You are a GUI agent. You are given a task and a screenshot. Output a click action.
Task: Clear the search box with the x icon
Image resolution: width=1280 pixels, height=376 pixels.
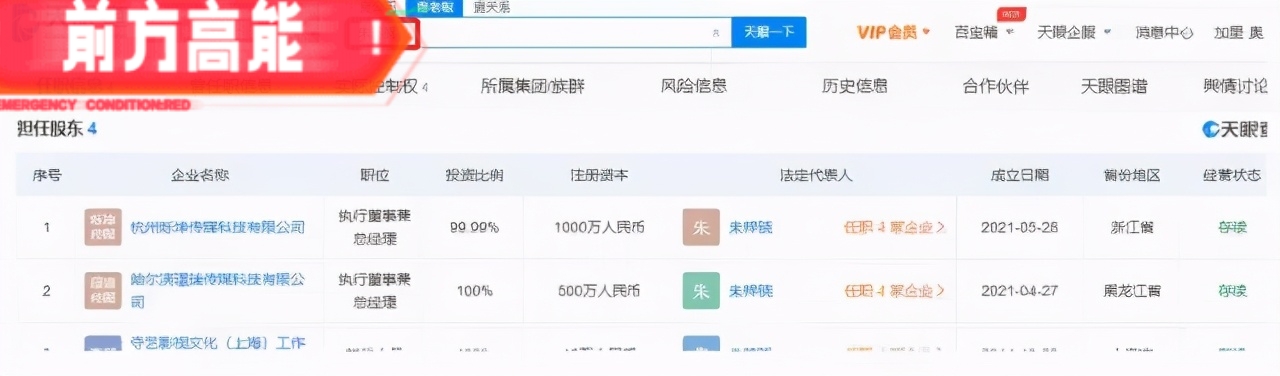tap(715, 32)
